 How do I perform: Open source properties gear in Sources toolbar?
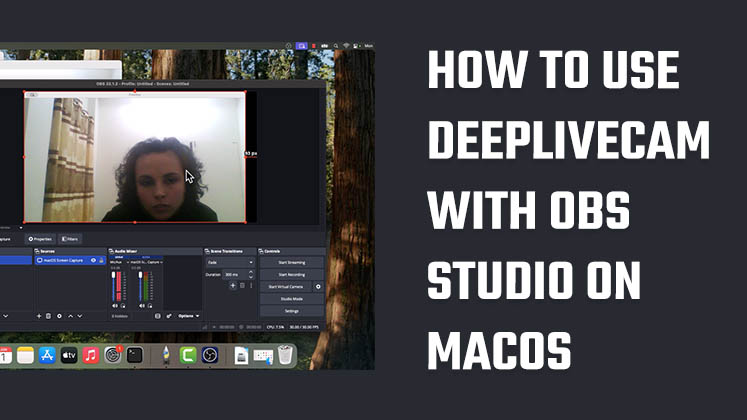[59, 316]
